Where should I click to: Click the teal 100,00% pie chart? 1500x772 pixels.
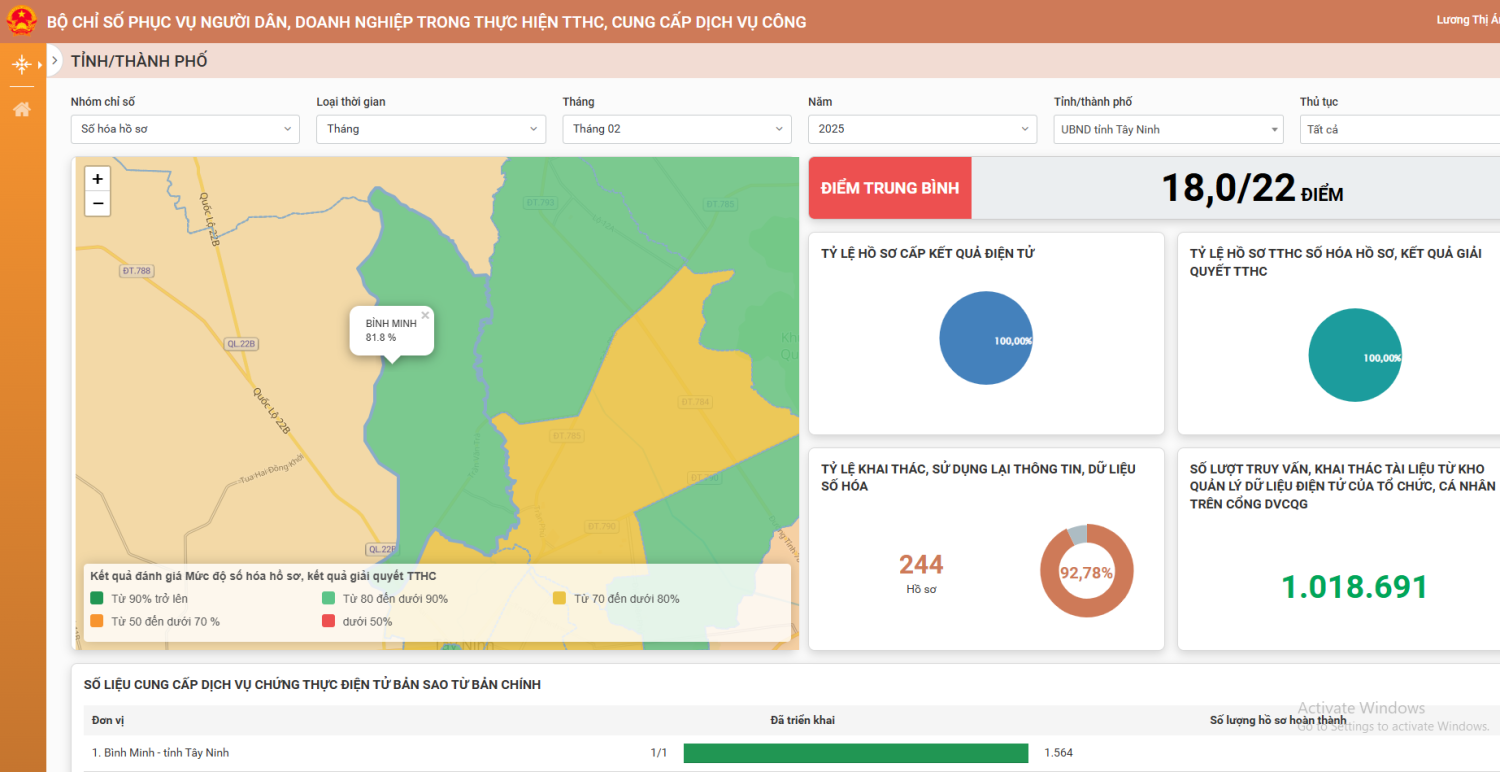click(1355, 355)
